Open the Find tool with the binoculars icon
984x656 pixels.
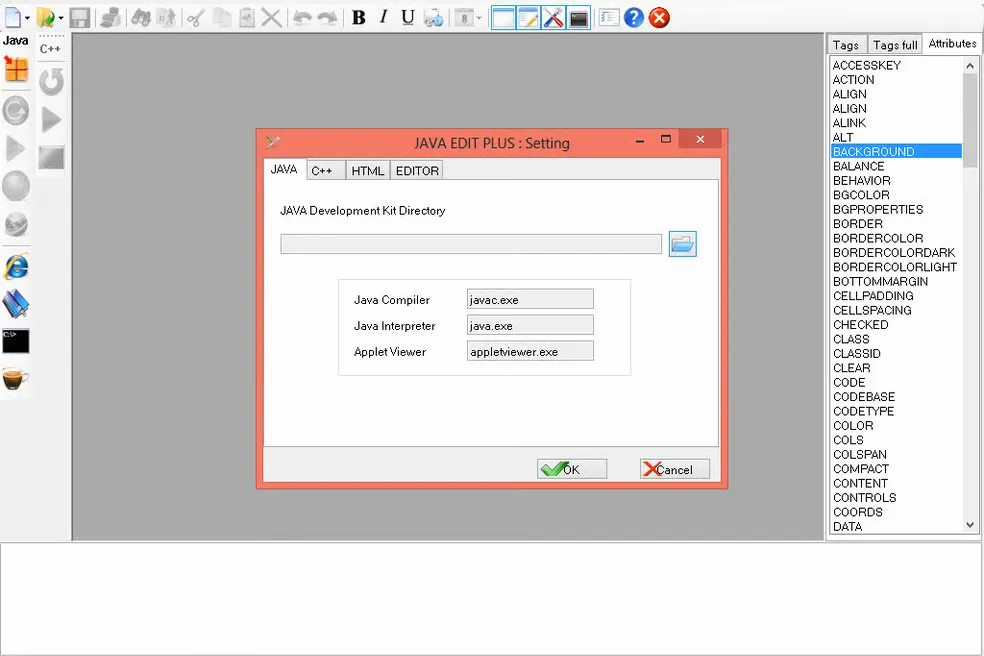(140, 17)
